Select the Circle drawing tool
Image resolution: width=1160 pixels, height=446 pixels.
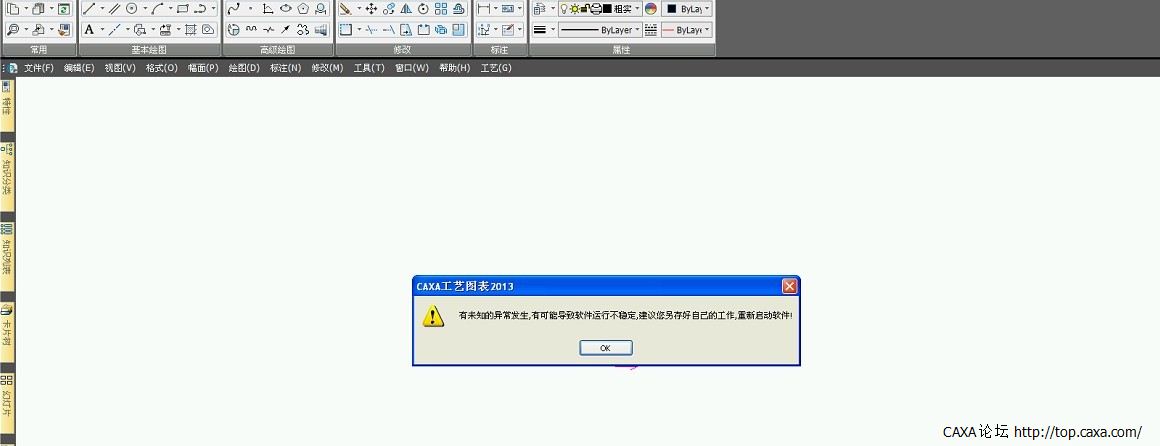click(130, 9)
